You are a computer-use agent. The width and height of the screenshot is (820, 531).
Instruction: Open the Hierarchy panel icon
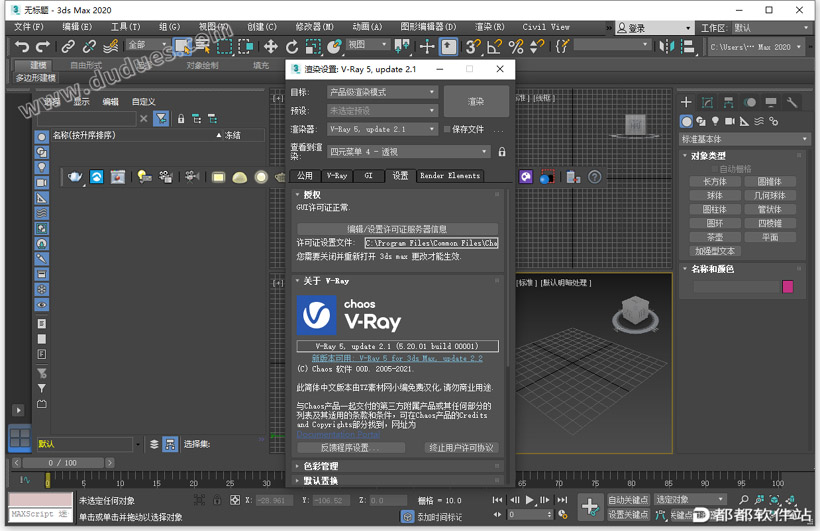pos(728,102)
